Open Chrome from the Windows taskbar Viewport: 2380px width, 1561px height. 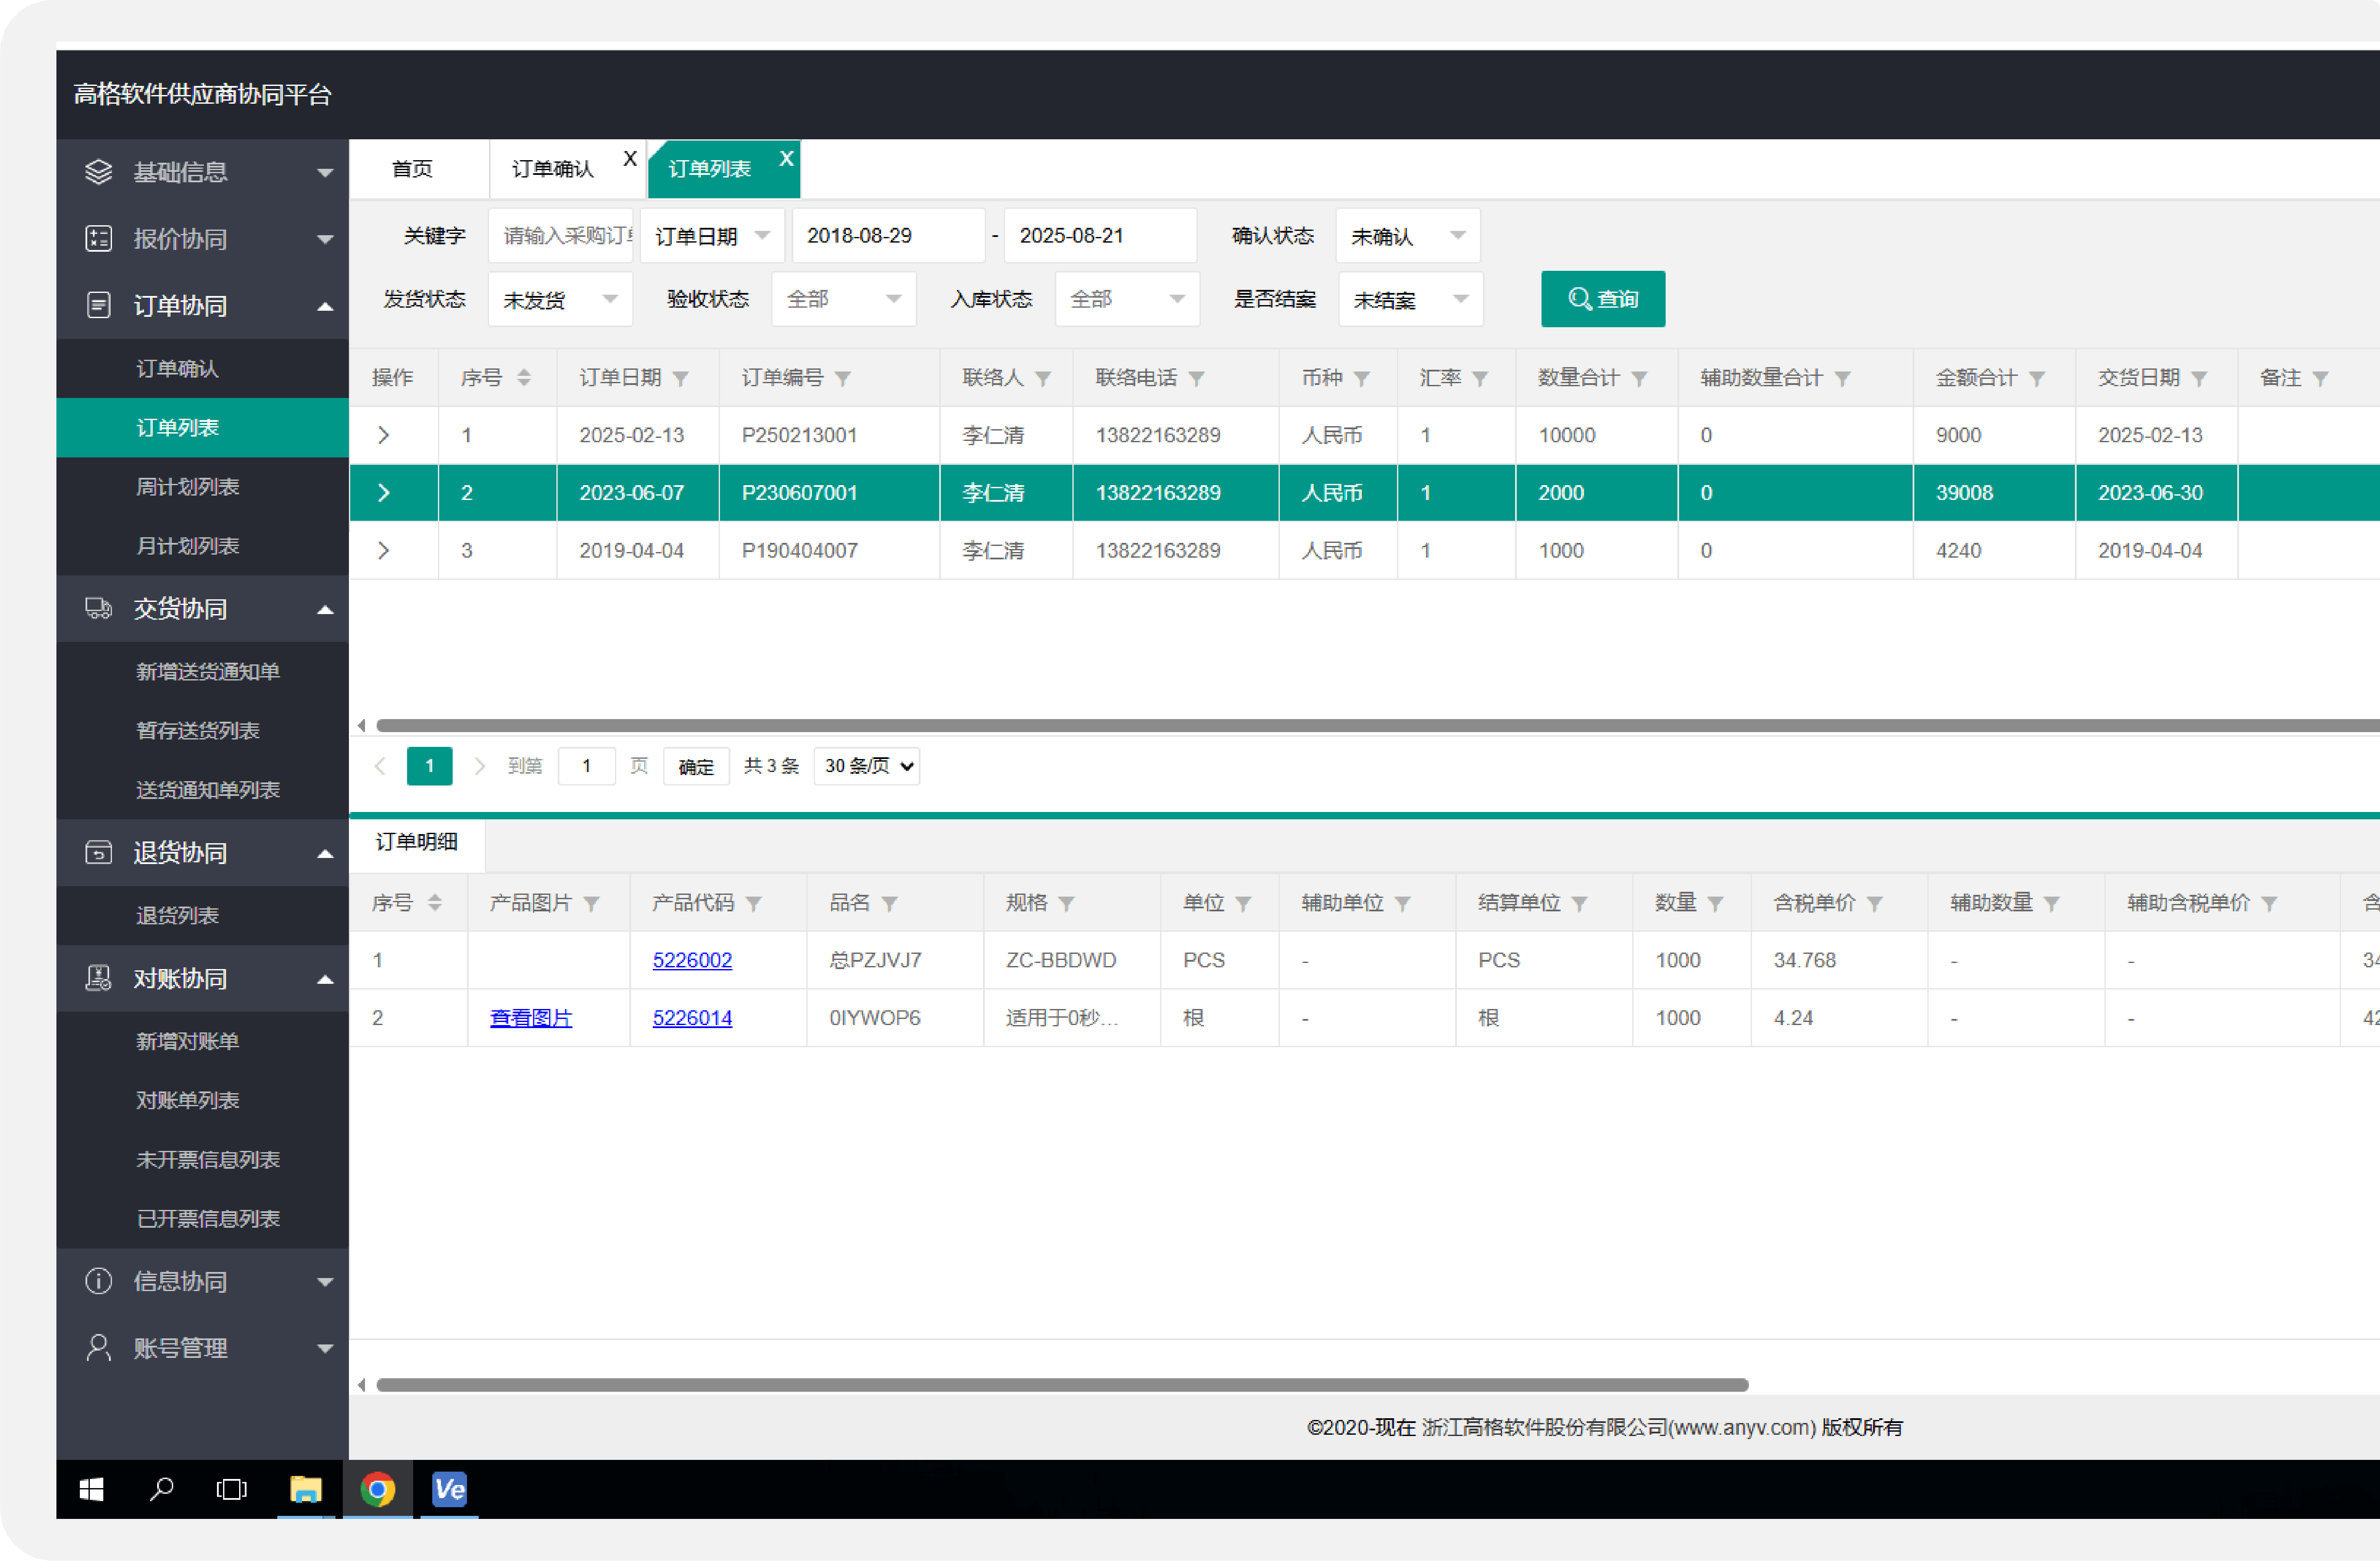click(377, 1490)
